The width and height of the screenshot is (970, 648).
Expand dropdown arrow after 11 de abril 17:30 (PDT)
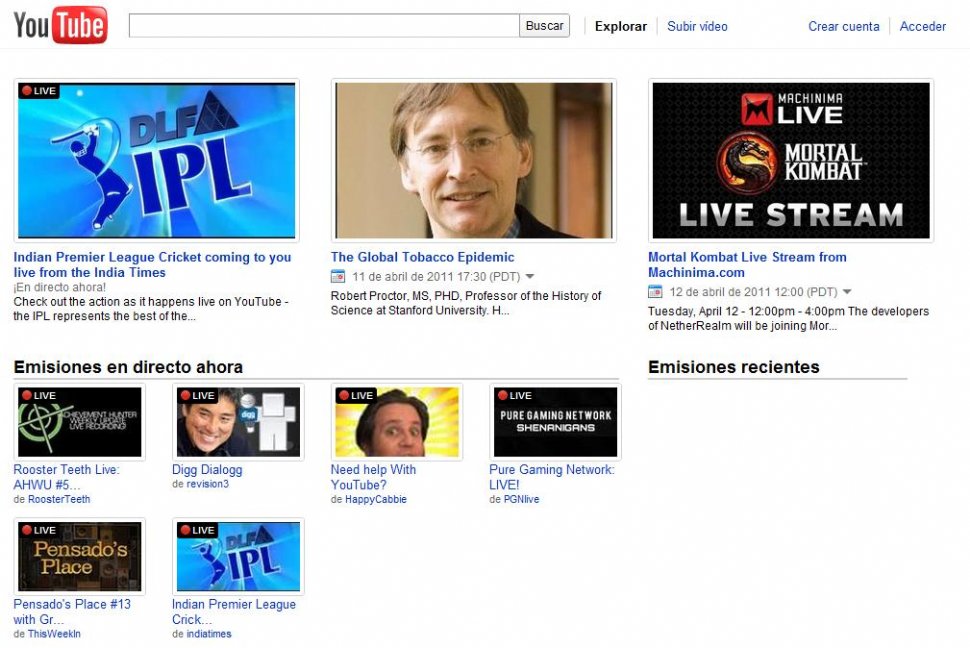530,277
